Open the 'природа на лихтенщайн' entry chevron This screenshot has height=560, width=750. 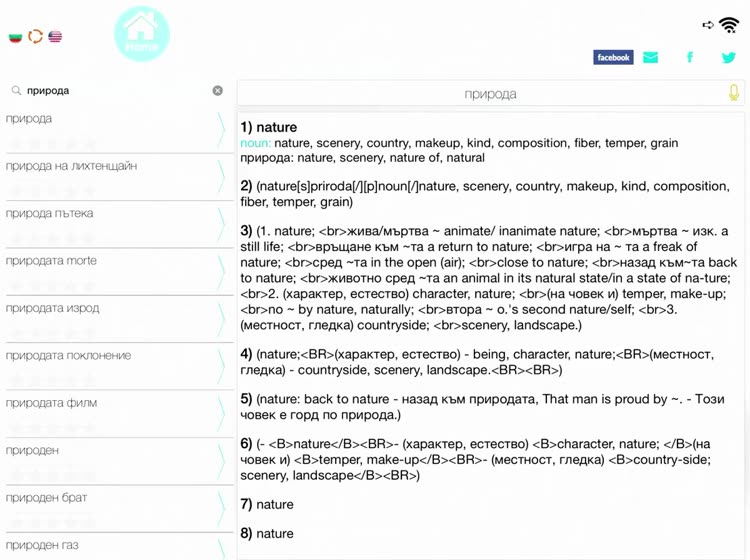(221, 177)
